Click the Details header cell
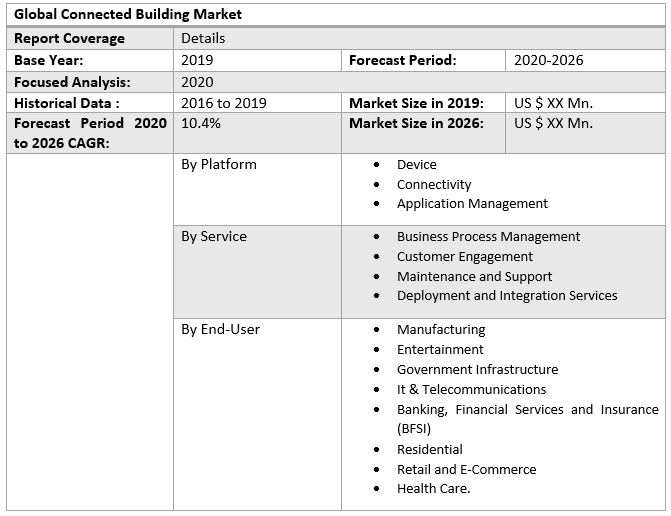671x516 pixels. [x=203, y=38]
